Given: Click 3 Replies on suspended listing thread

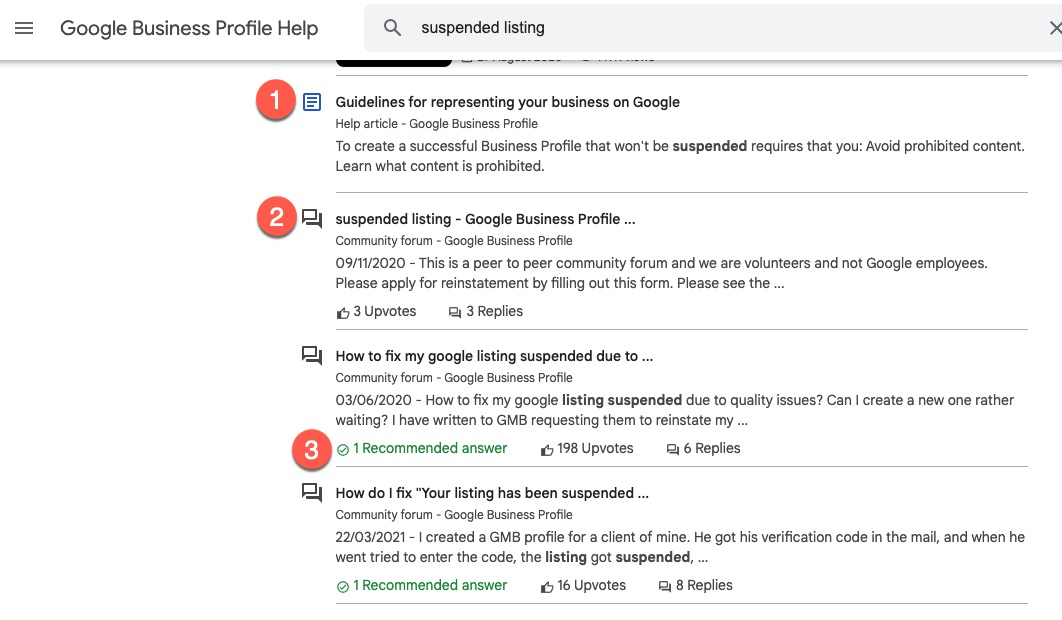Looking at the screenshot, I should point(494,312).
